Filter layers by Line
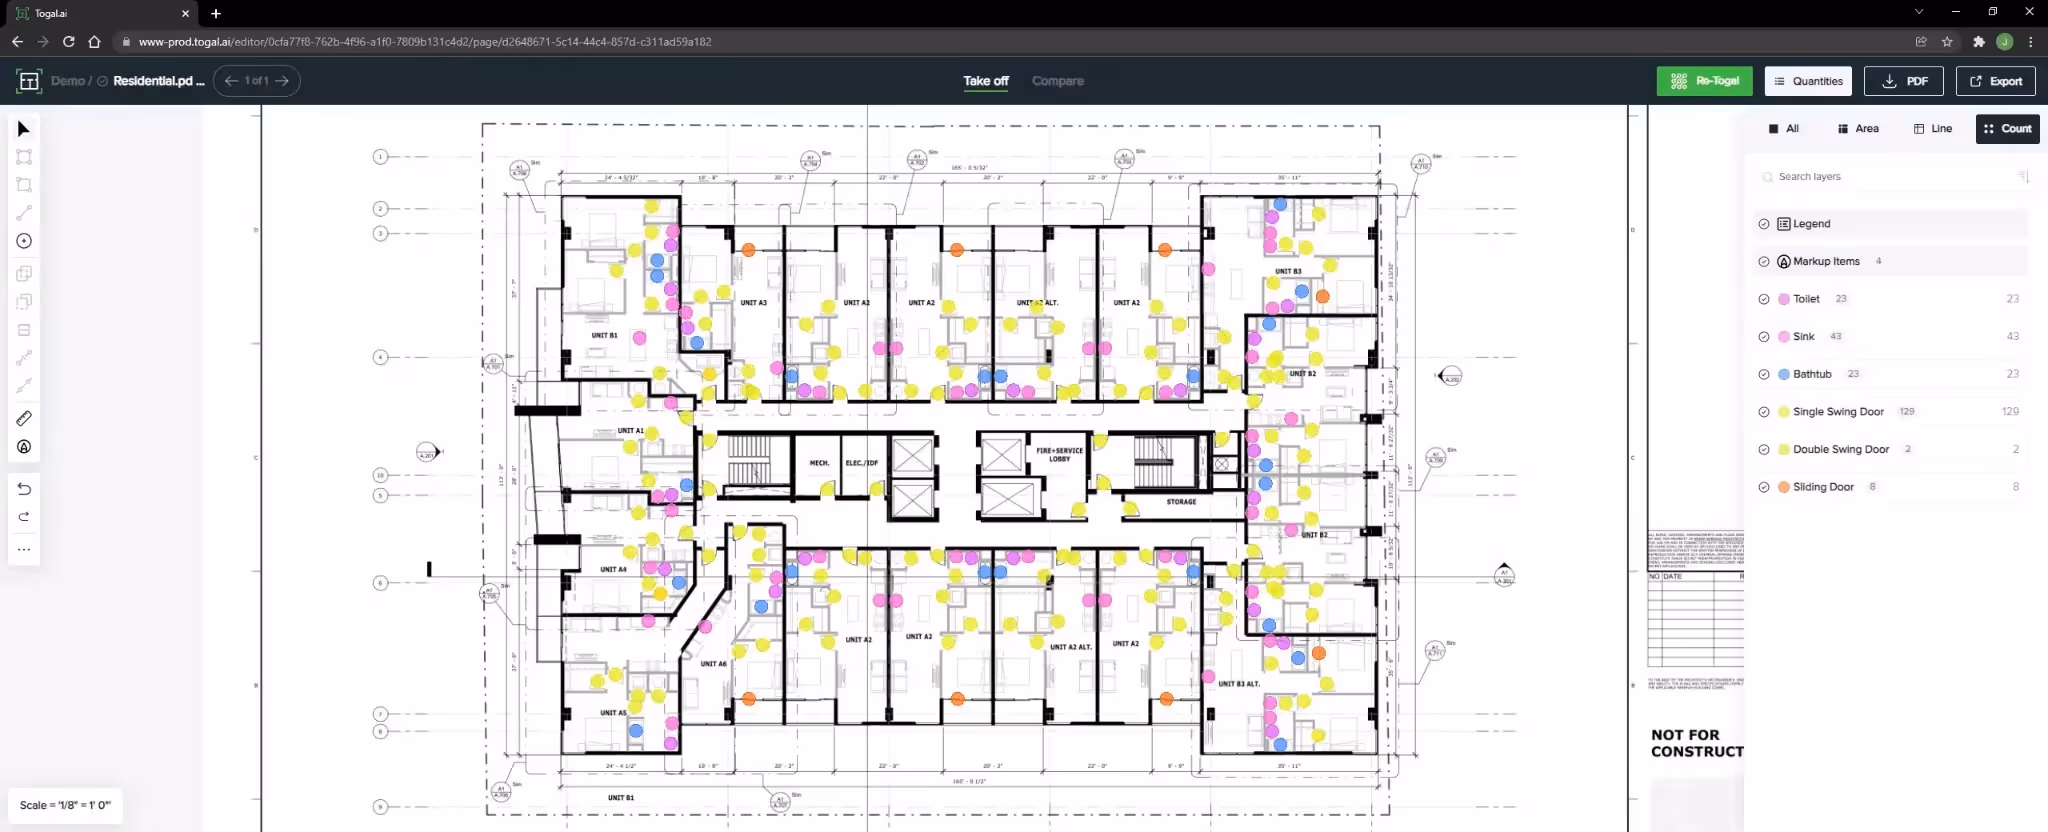Screen dimensions: 2048x832 click(x=1933, y=129)
